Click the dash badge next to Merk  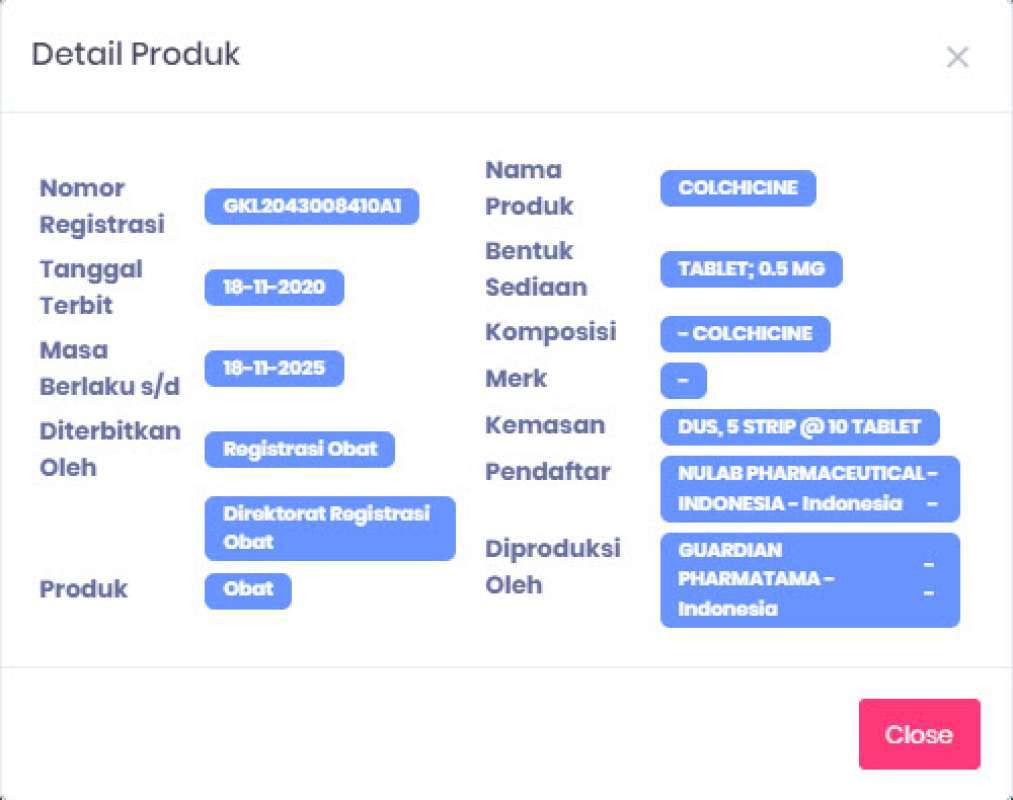pos(683,381)
